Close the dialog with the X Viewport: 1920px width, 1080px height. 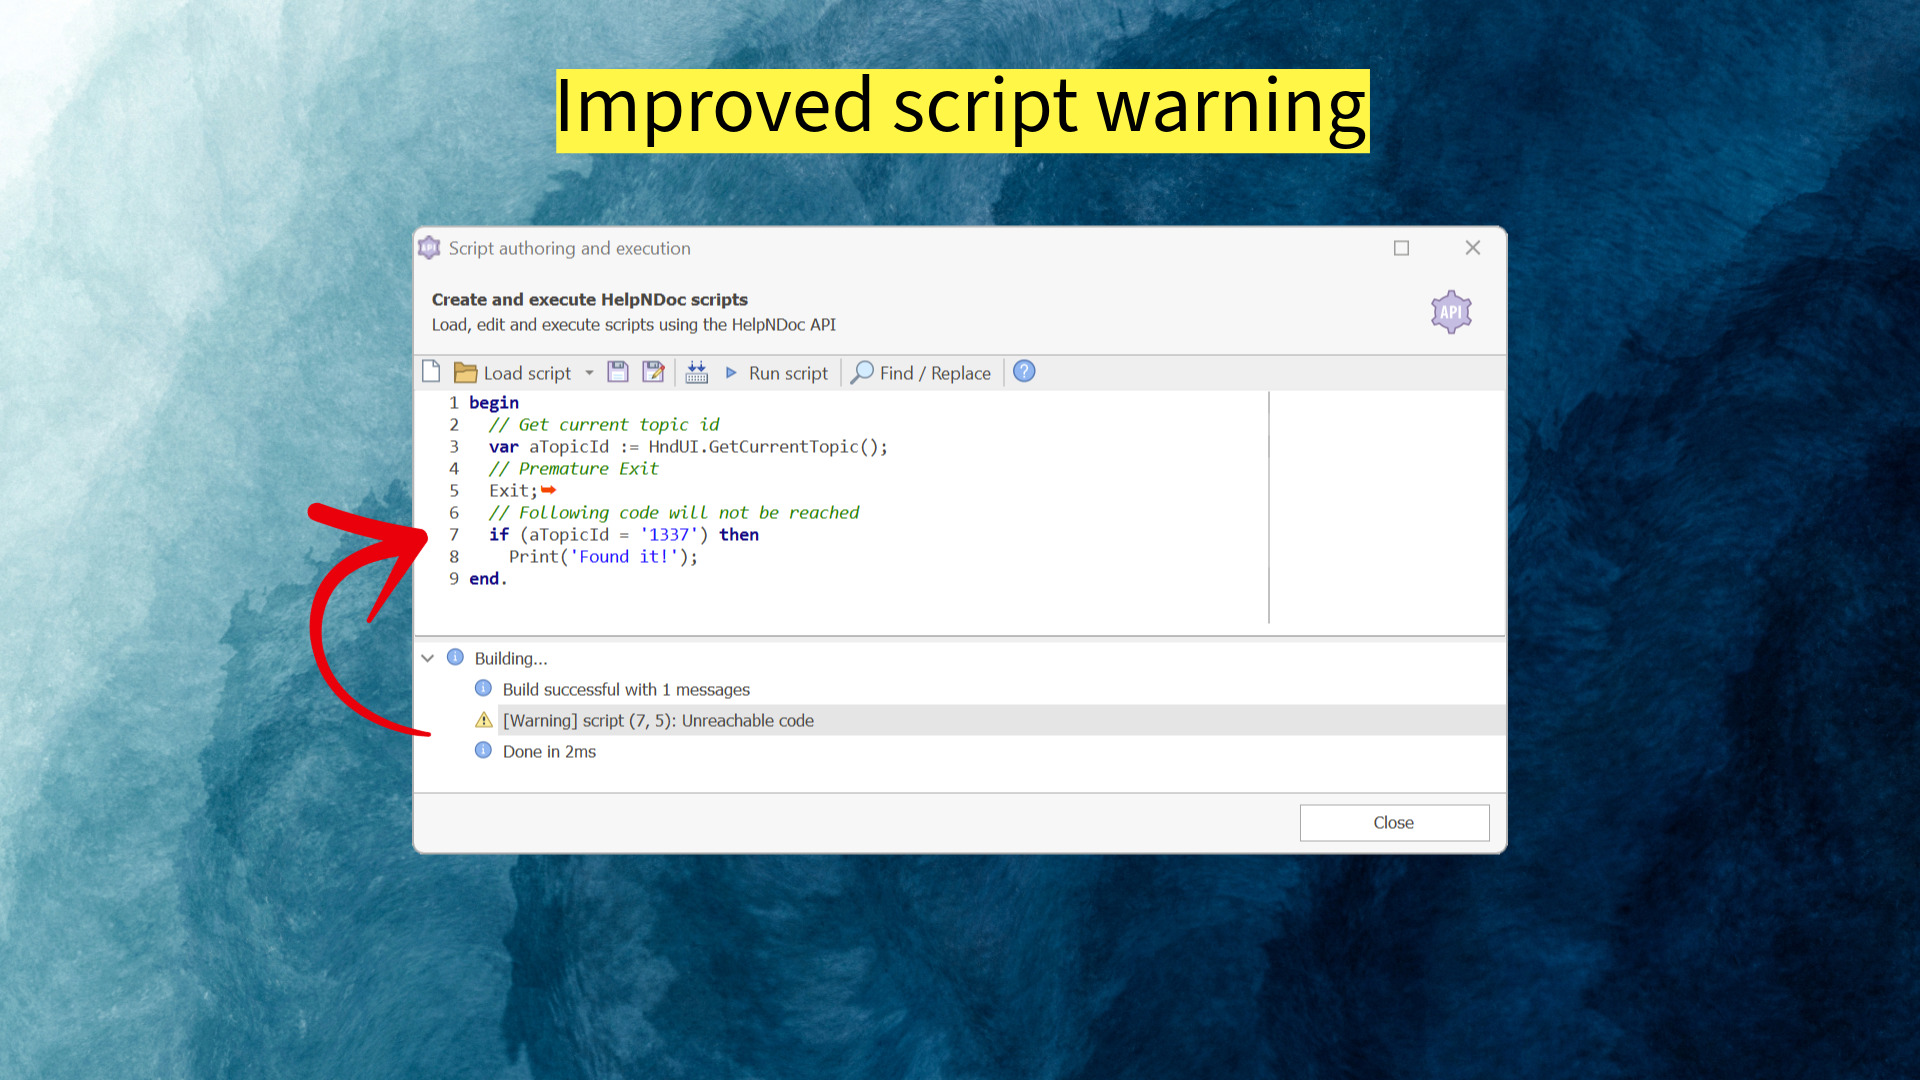point(1472,248)
